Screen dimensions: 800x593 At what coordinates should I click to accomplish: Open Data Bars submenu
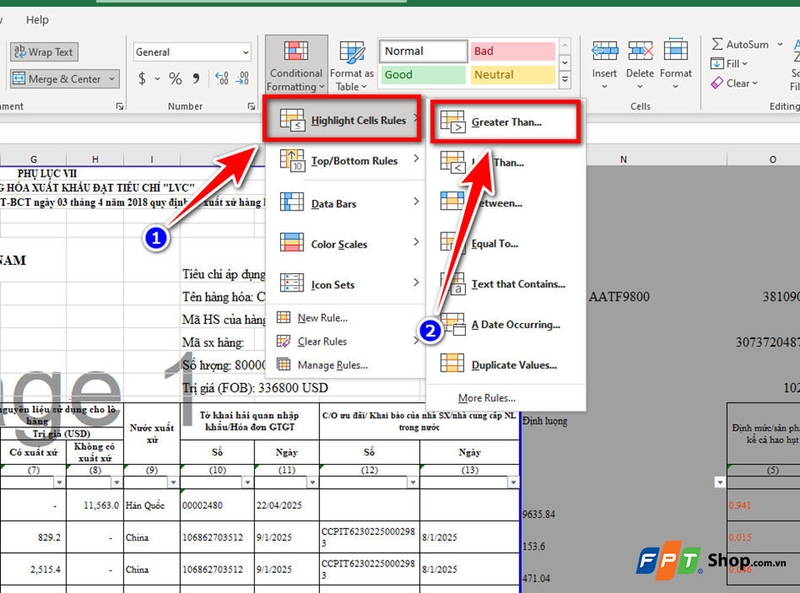coord(345,203)
